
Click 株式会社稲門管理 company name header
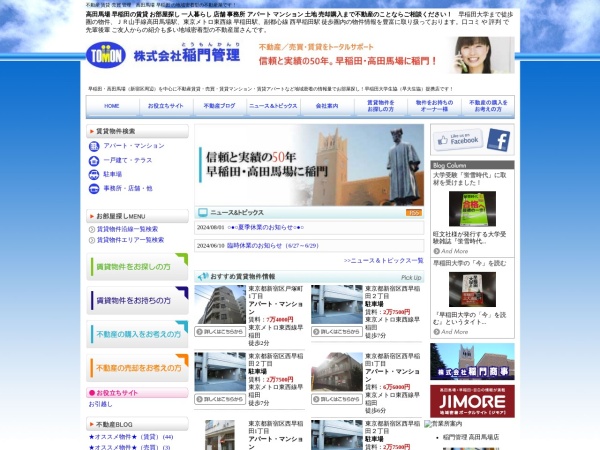point(187,53)
